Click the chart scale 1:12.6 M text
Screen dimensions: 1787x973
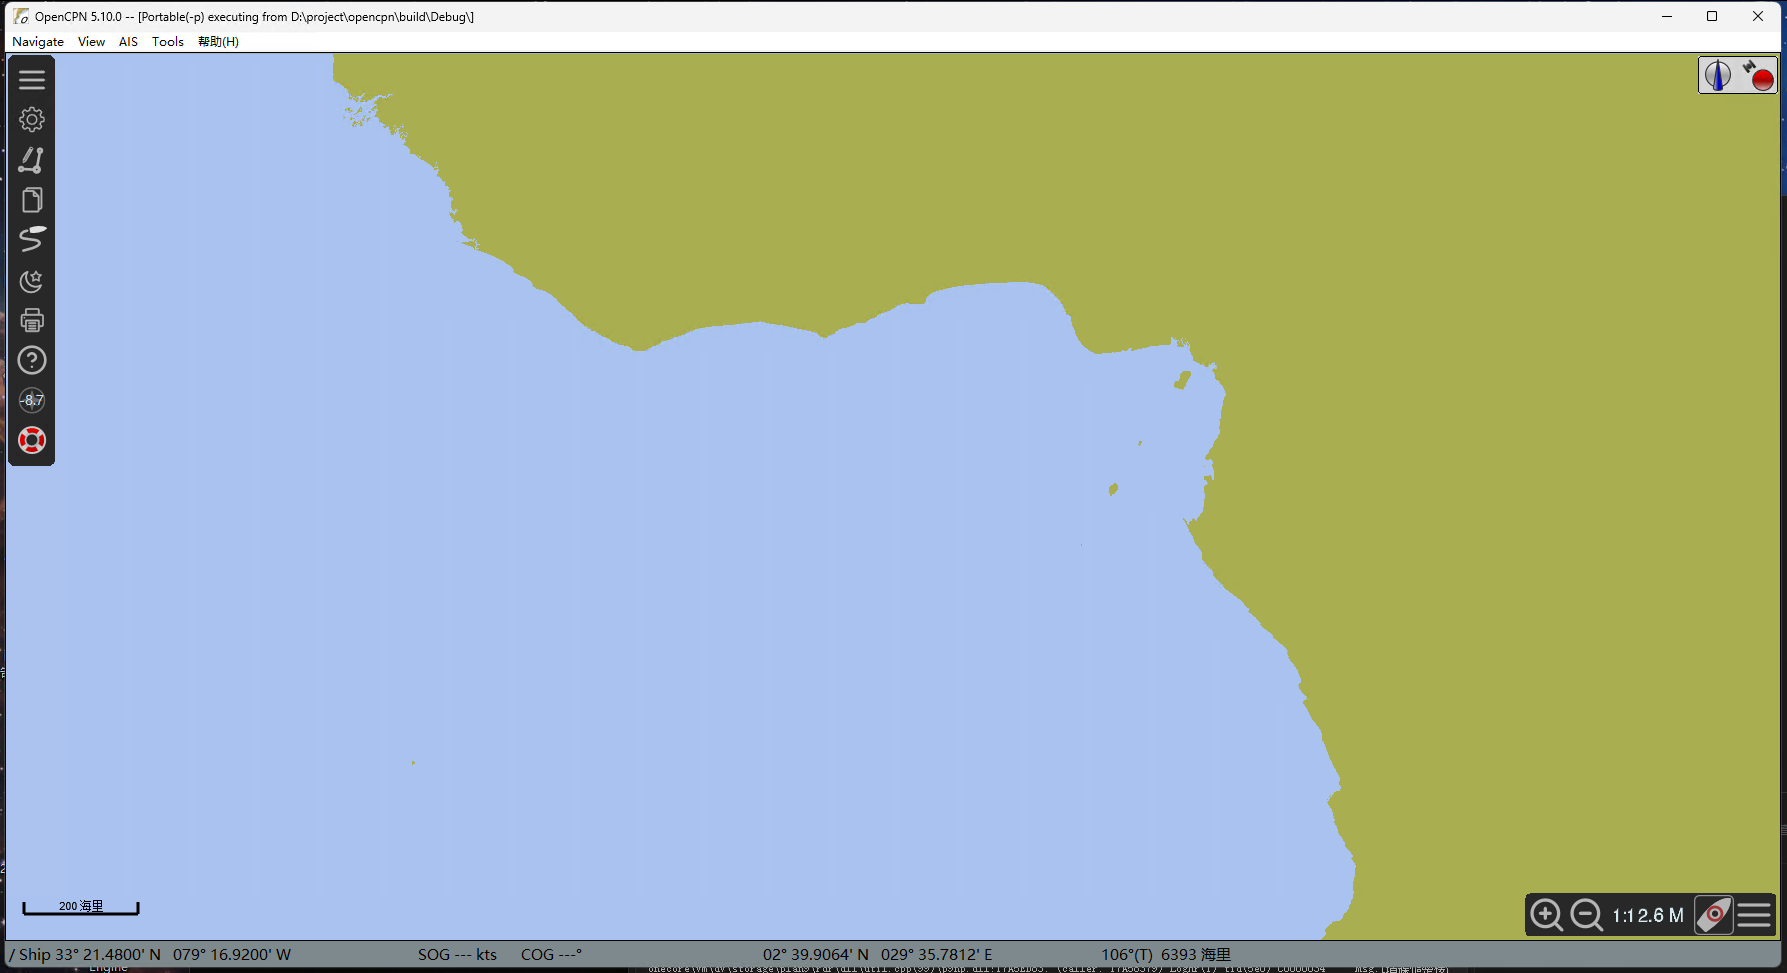click(x=1648, y=916)
